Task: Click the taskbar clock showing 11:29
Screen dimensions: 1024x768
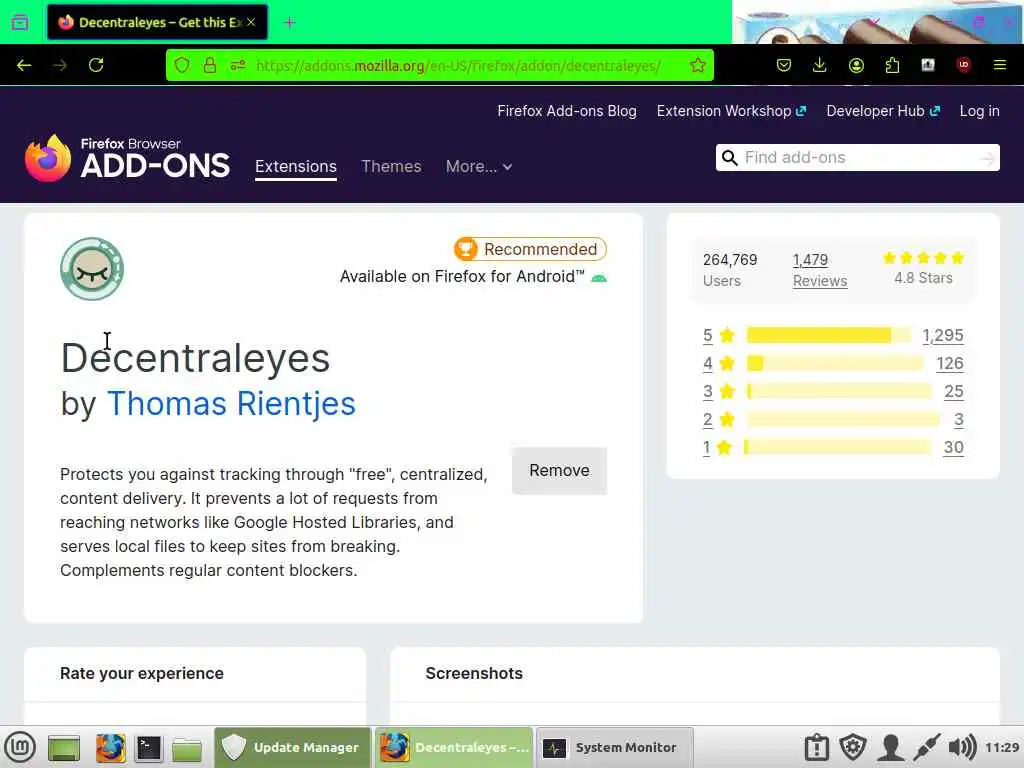Action: 1002,747
